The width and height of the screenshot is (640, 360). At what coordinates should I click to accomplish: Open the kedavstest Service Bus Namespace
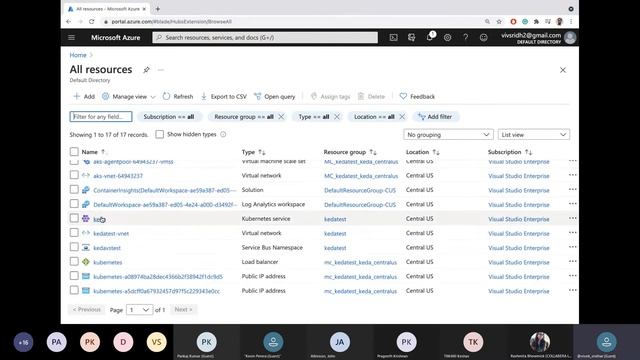point(107,248)
